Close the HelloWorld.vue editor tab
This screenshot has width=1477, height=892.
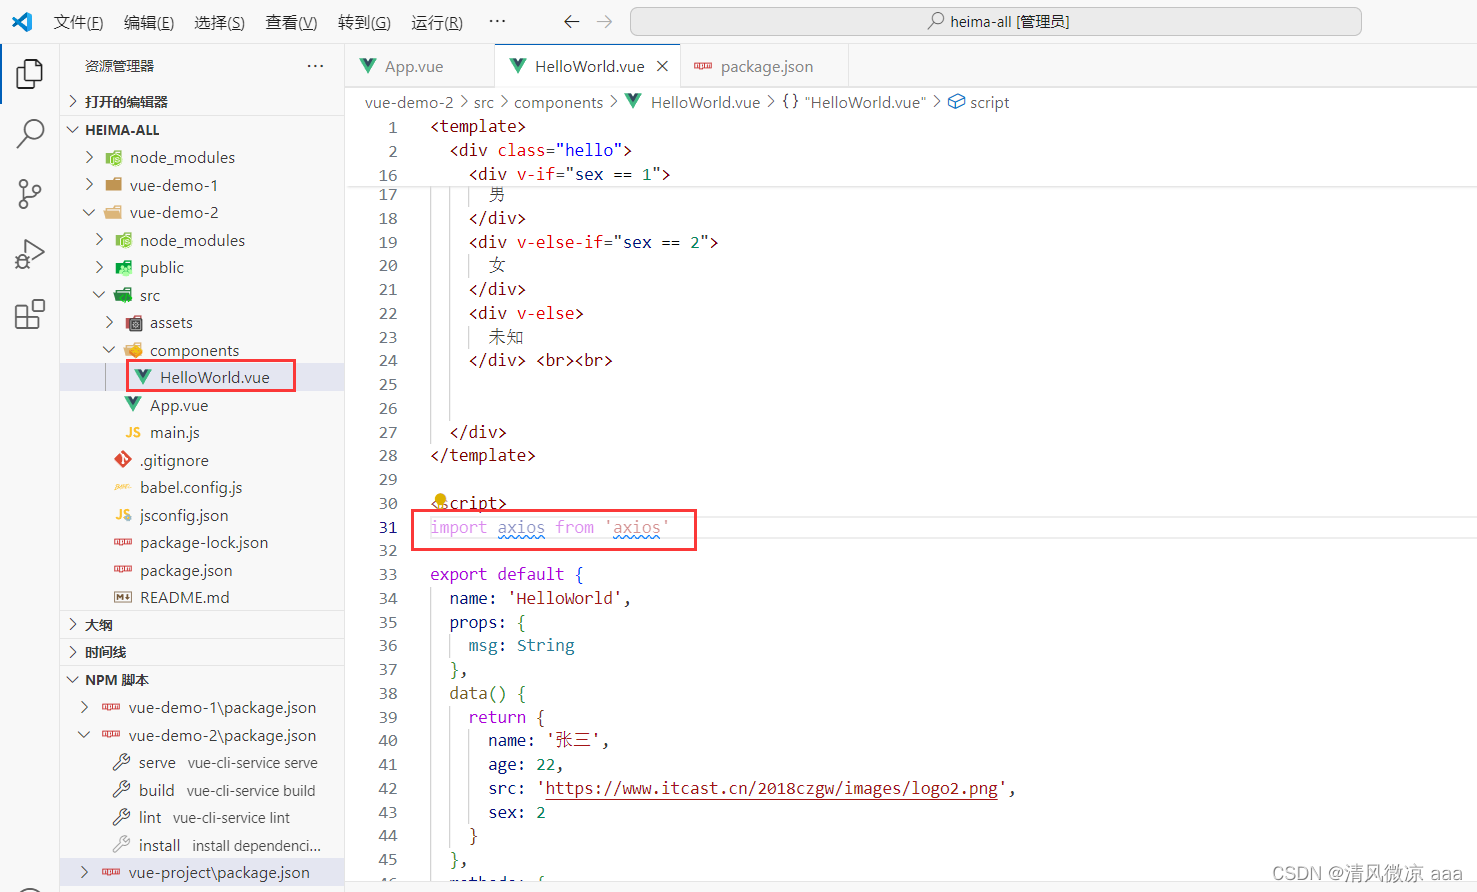(x=662, y=66)
